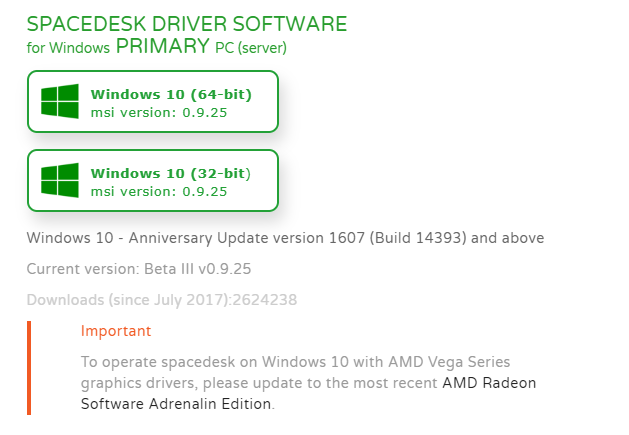
Task: Click the "PC (server)" subtitle text
Action: [251, 48]
